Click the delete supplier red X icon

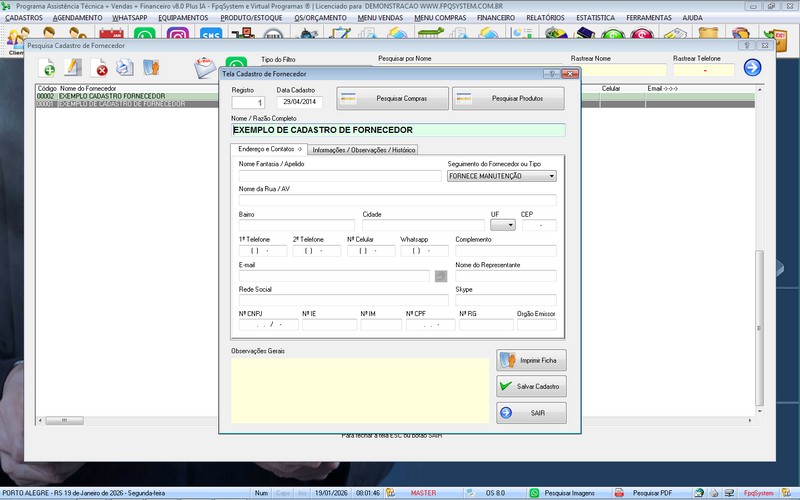tap(100, 68)
